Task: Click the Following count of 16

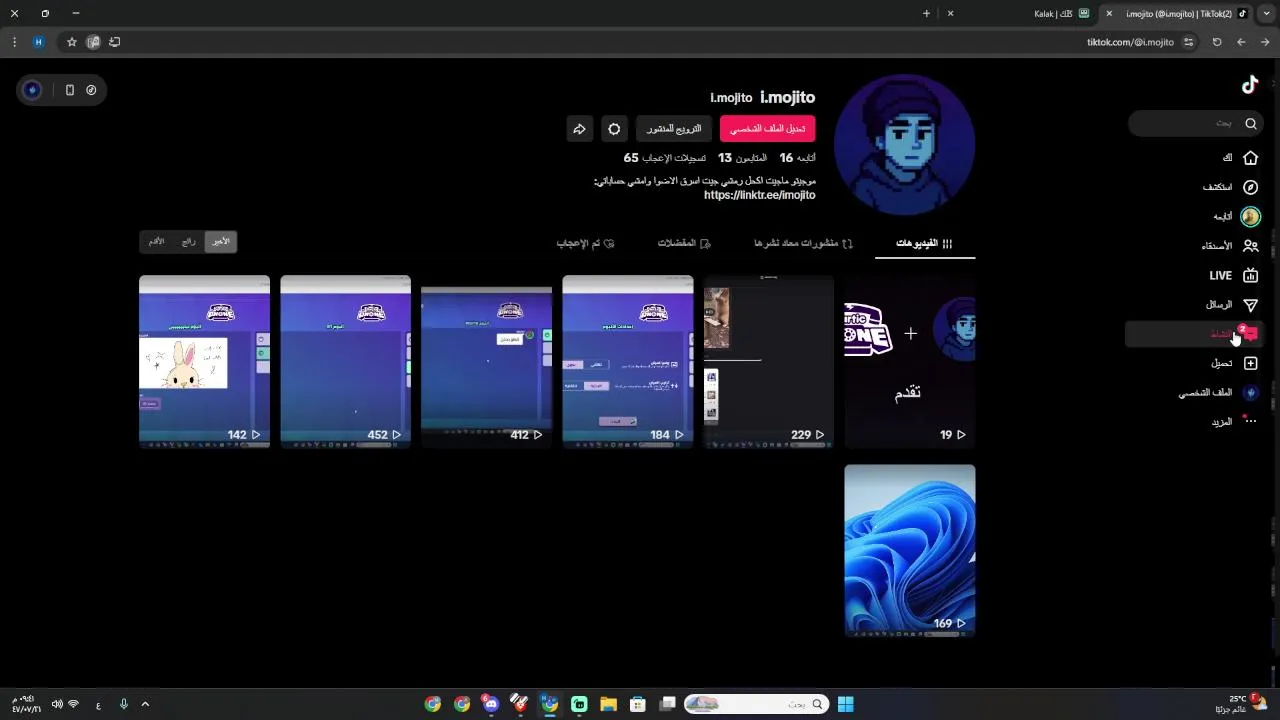Action: pos(798,158)
